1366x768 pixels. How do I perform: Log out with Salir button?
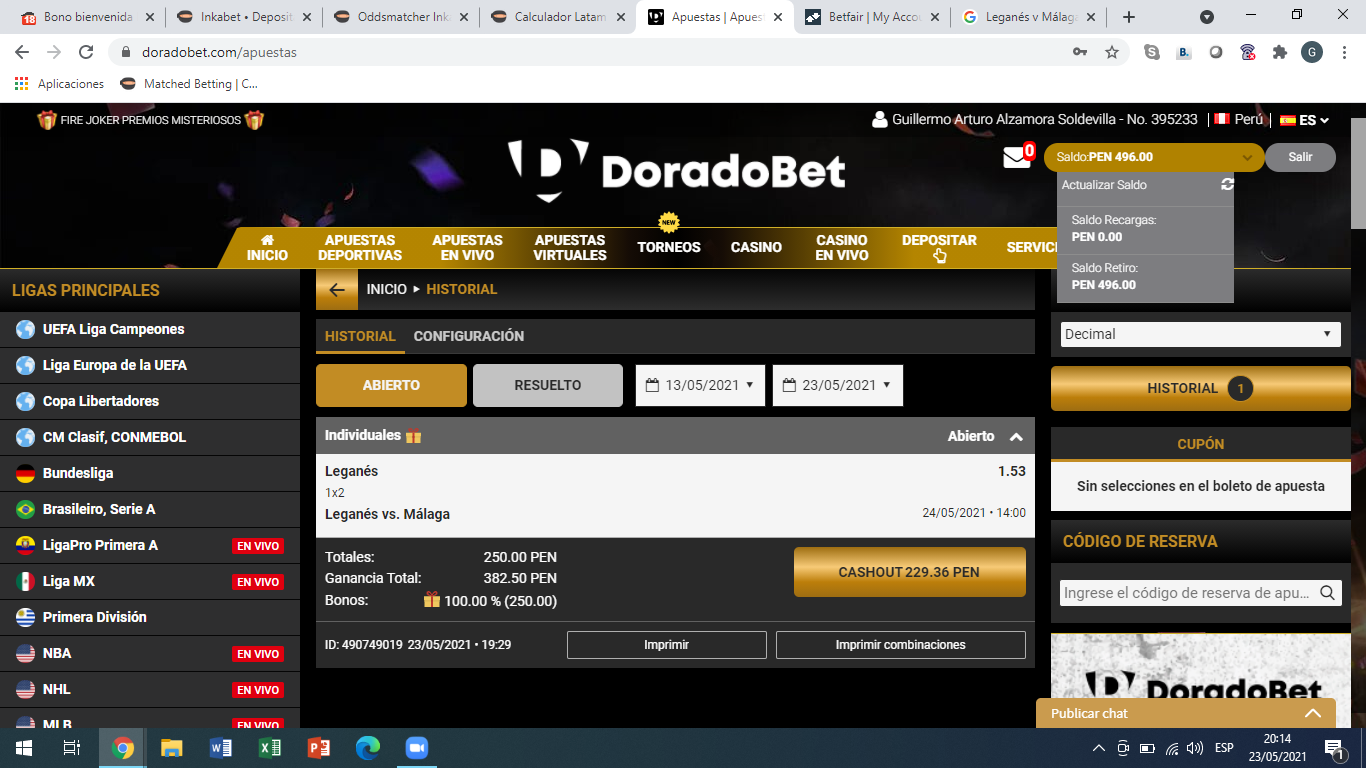tap(1300, 157)
